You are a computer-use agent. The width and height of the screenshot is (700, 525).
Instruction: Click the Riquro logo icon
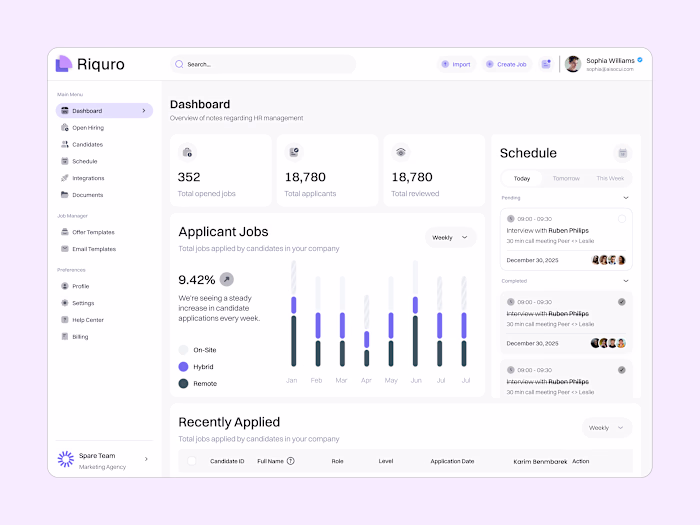[x=63, y=64]
